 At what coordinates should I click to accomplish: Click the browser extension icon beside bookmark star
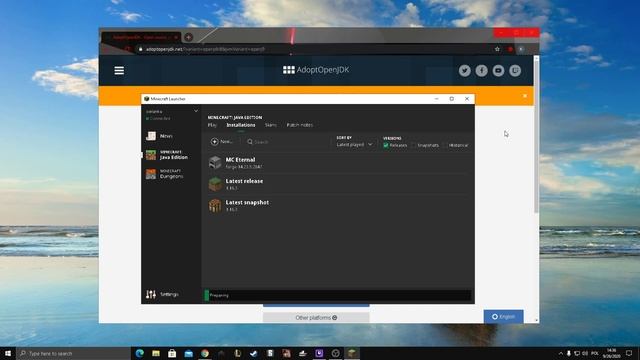(510, 49)
